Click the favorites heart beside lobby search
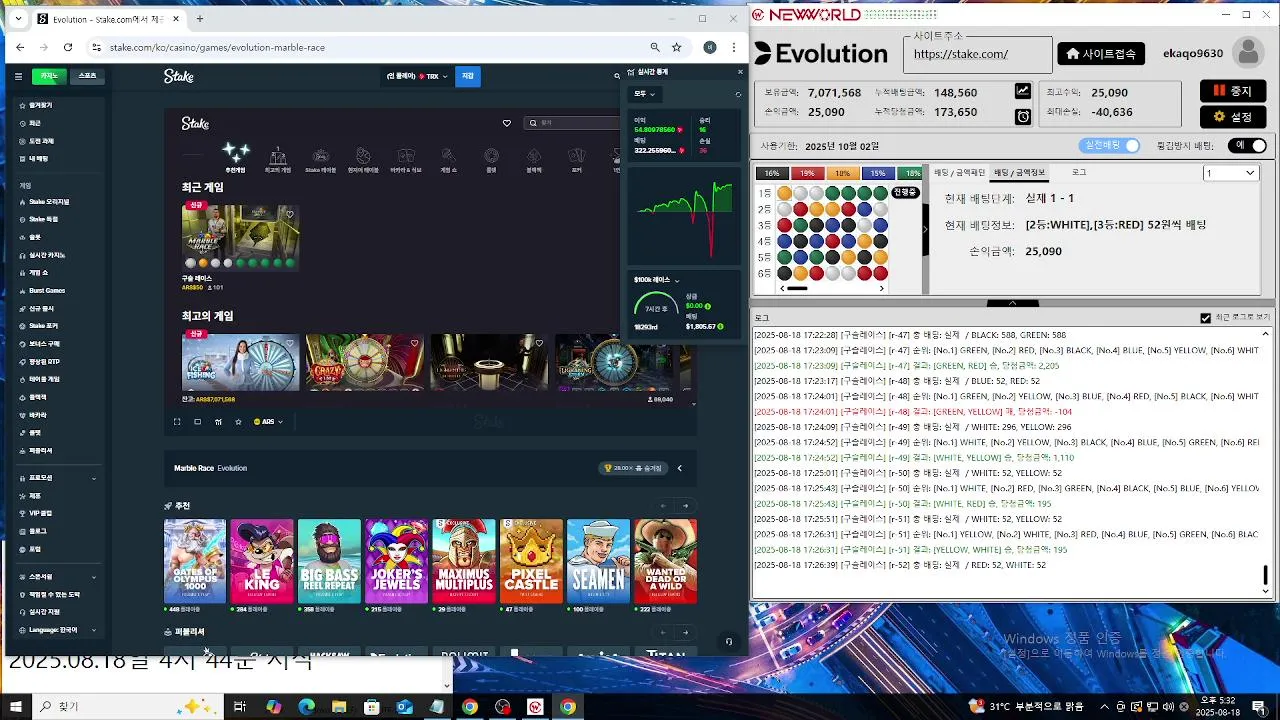 click(507, 123)
